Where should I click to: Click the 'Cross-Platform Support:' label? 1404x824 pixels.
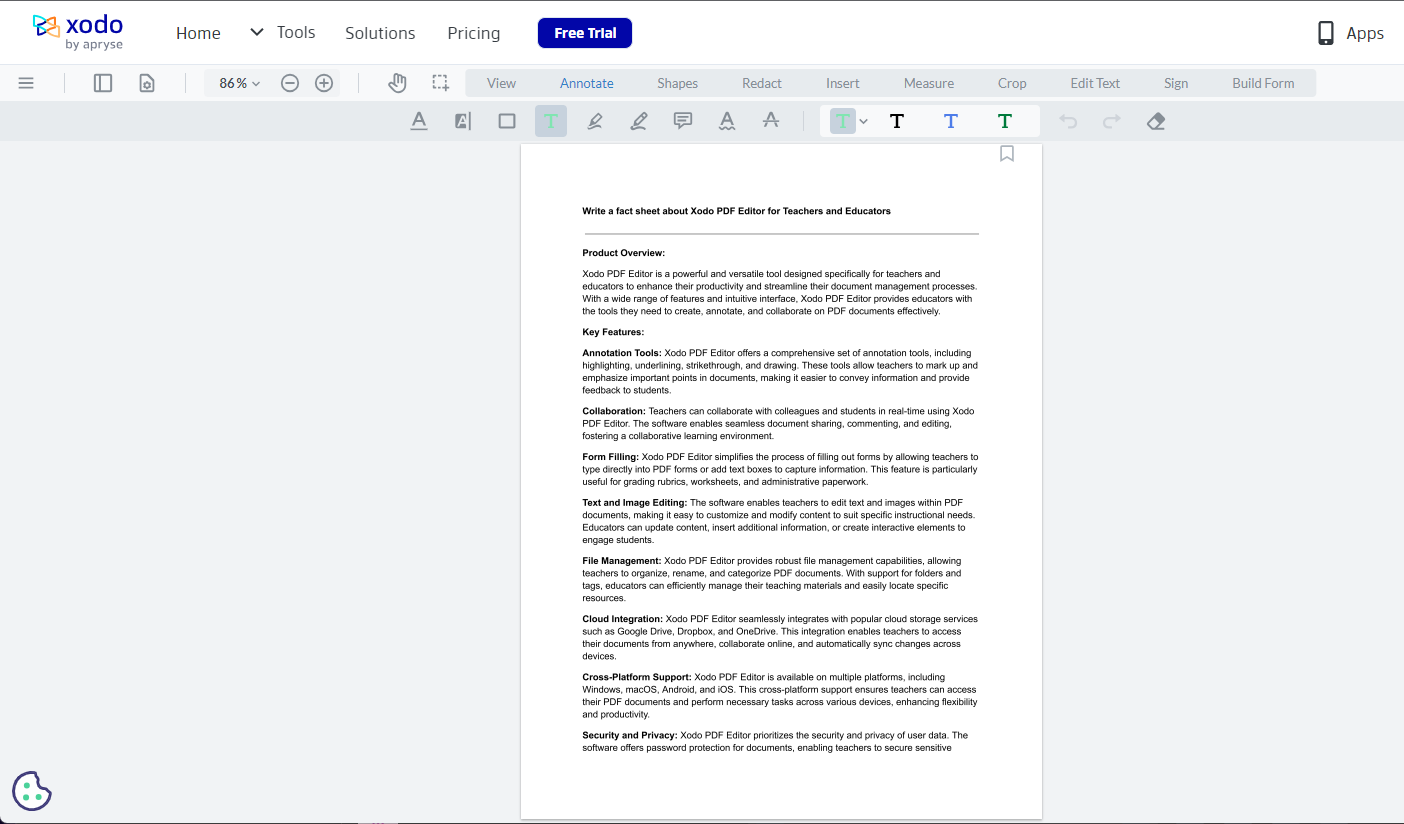tap(637, 677)
